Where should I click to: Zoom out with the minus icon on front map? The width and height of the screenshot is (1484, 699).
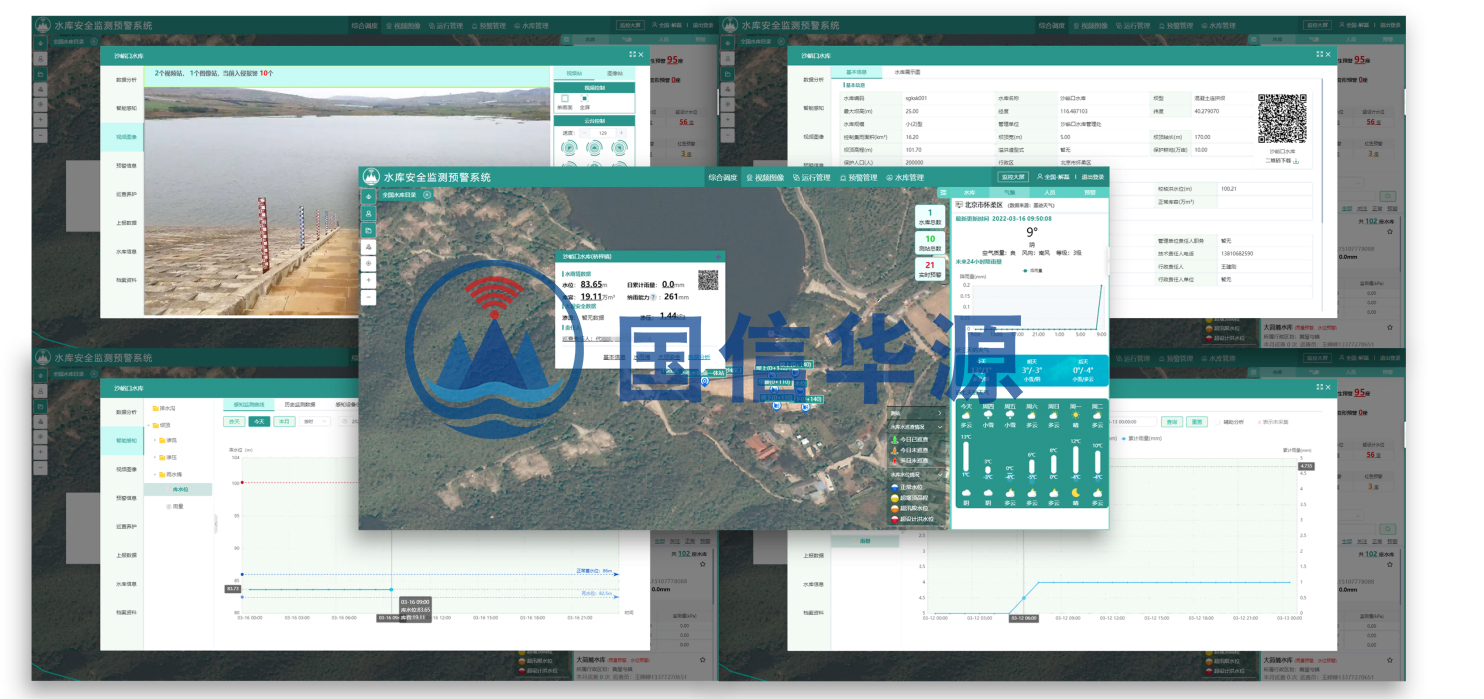[x=368, y=297]
